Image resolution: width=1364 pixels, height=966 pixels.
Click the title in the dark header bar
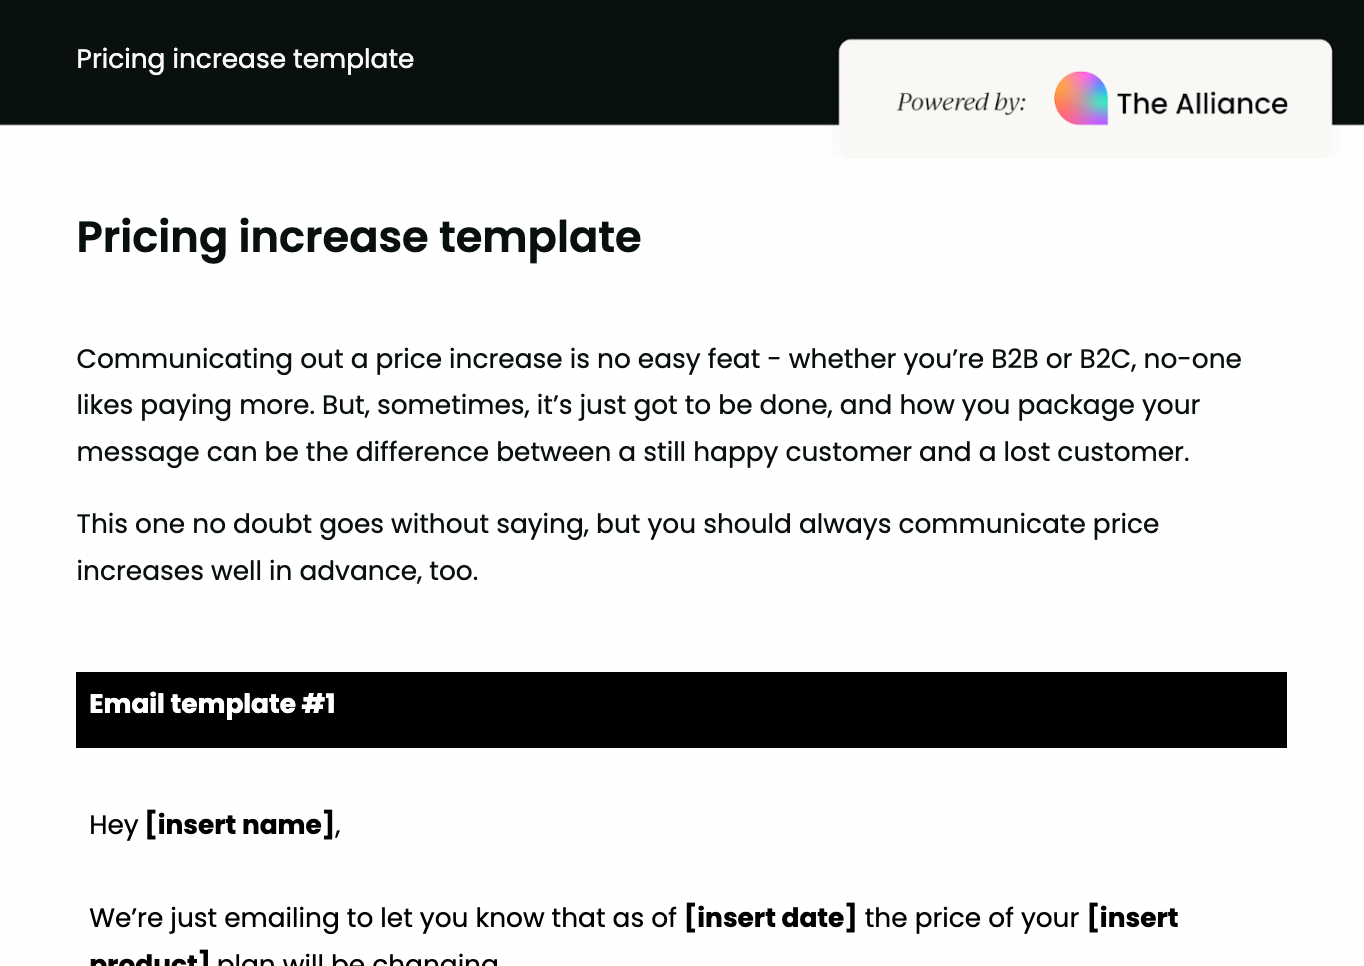(x=245, y=59)
